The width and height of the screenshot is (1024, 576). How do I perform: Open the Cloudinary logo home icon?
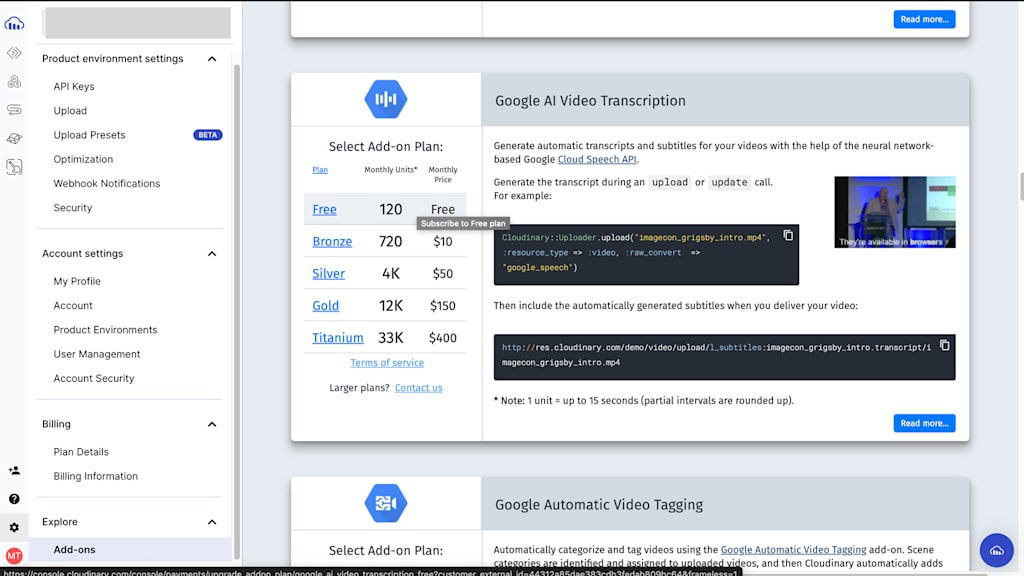[x=14, y=24]
